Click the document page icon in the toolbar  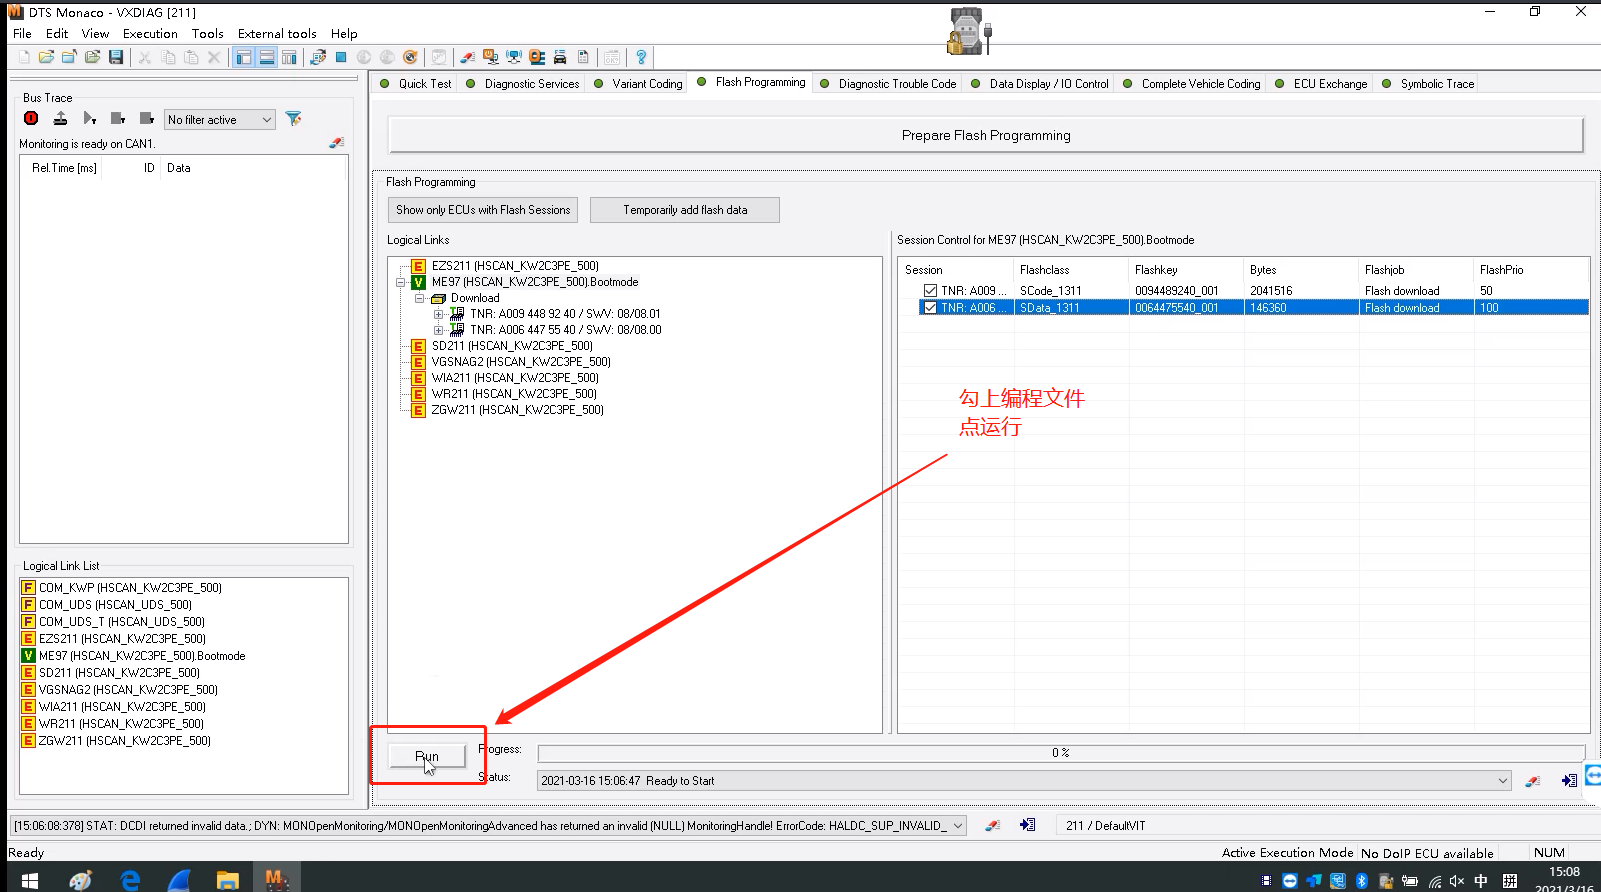(583, 57)
